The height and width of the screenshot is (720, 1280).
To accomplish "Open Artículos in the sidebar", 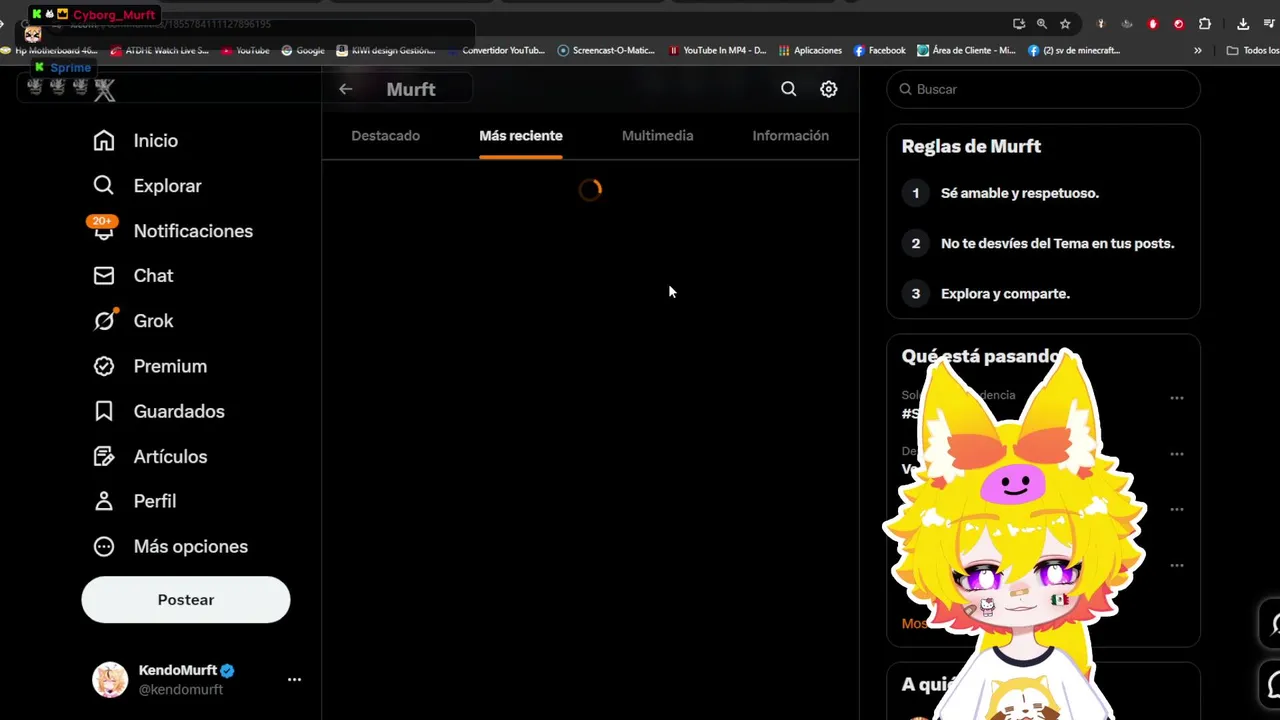I will [150, 456].
